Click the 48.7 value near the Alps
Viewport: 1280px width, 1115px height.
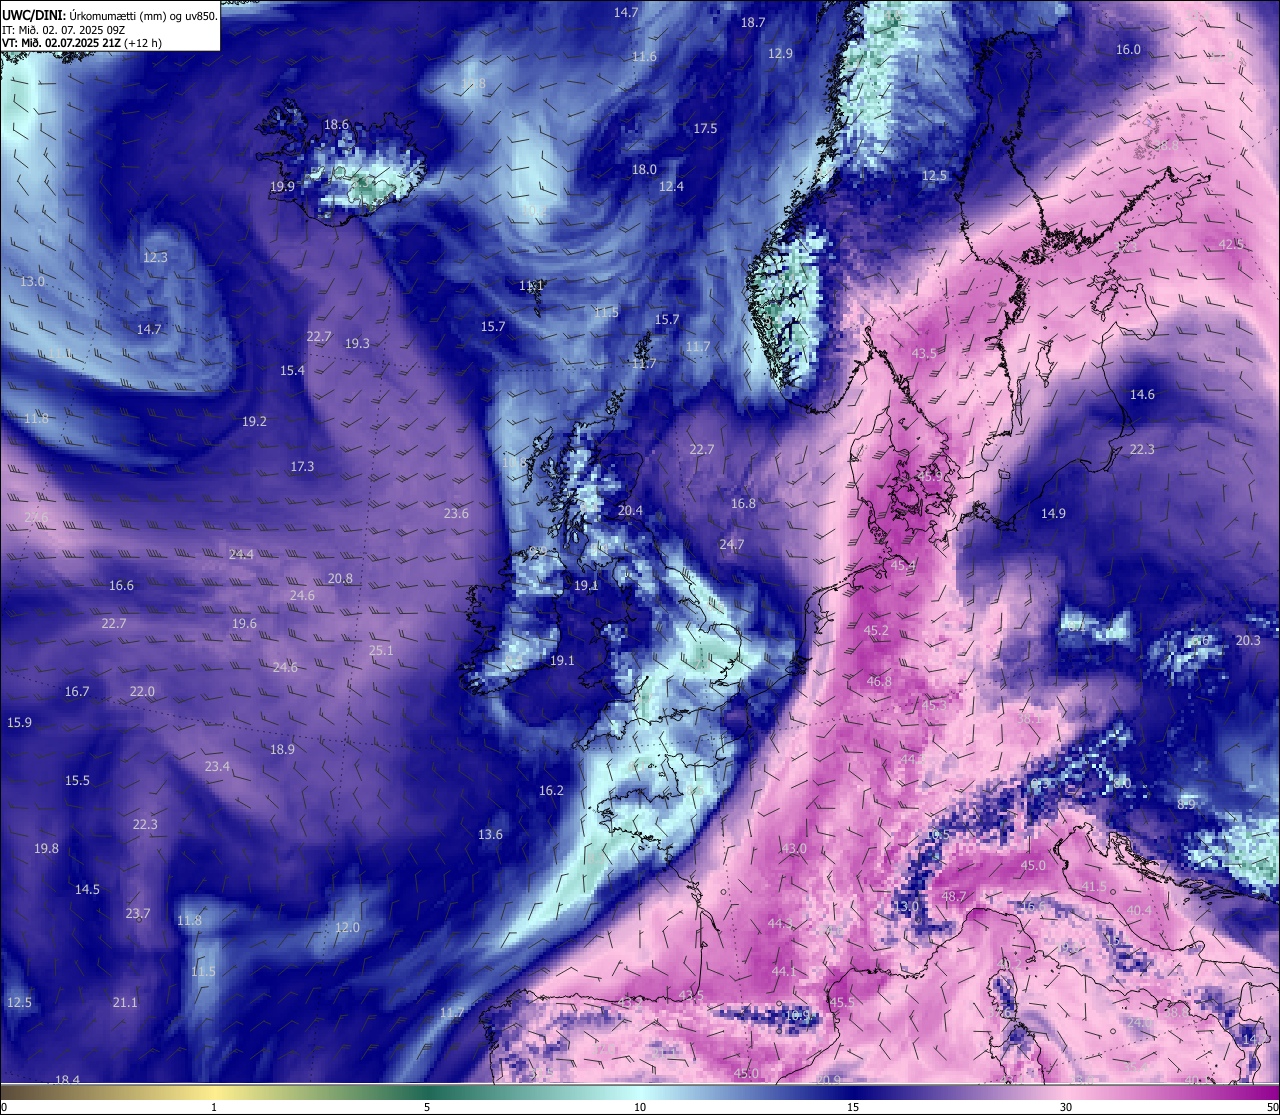tap(954, 897)
